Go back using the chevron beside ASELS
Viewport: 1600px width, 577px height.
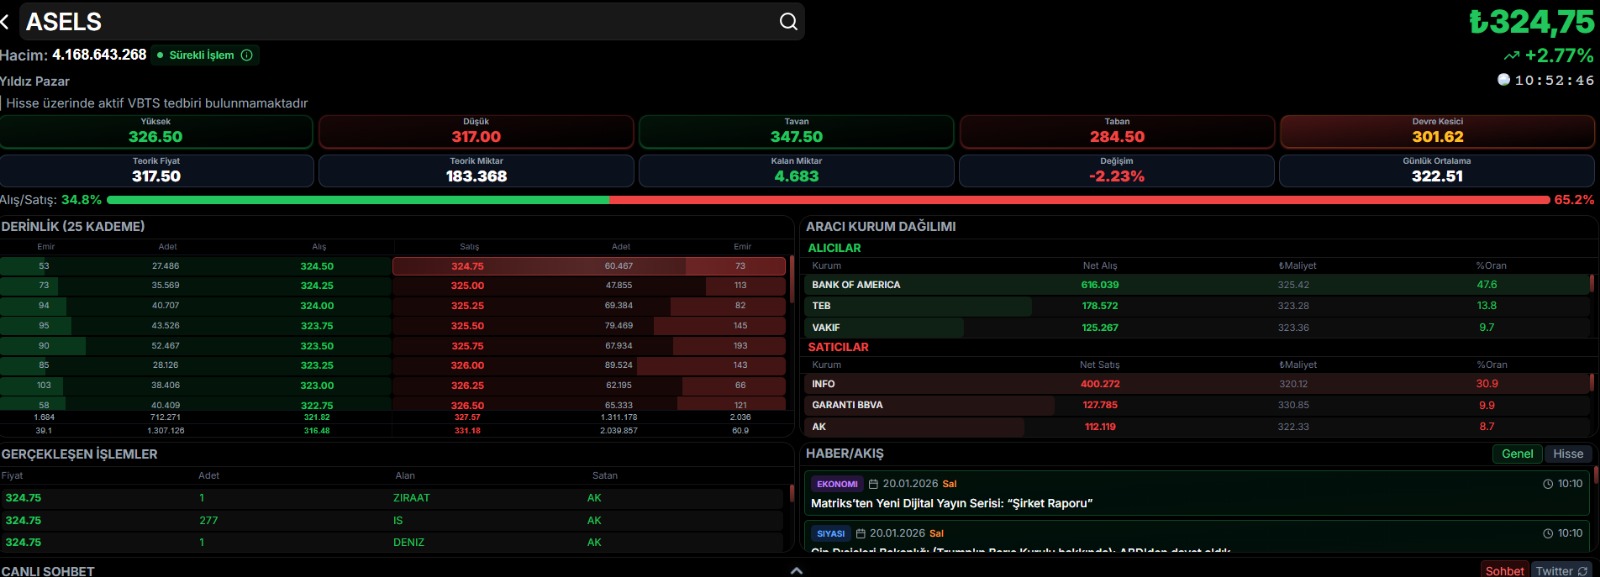[5, 21]
